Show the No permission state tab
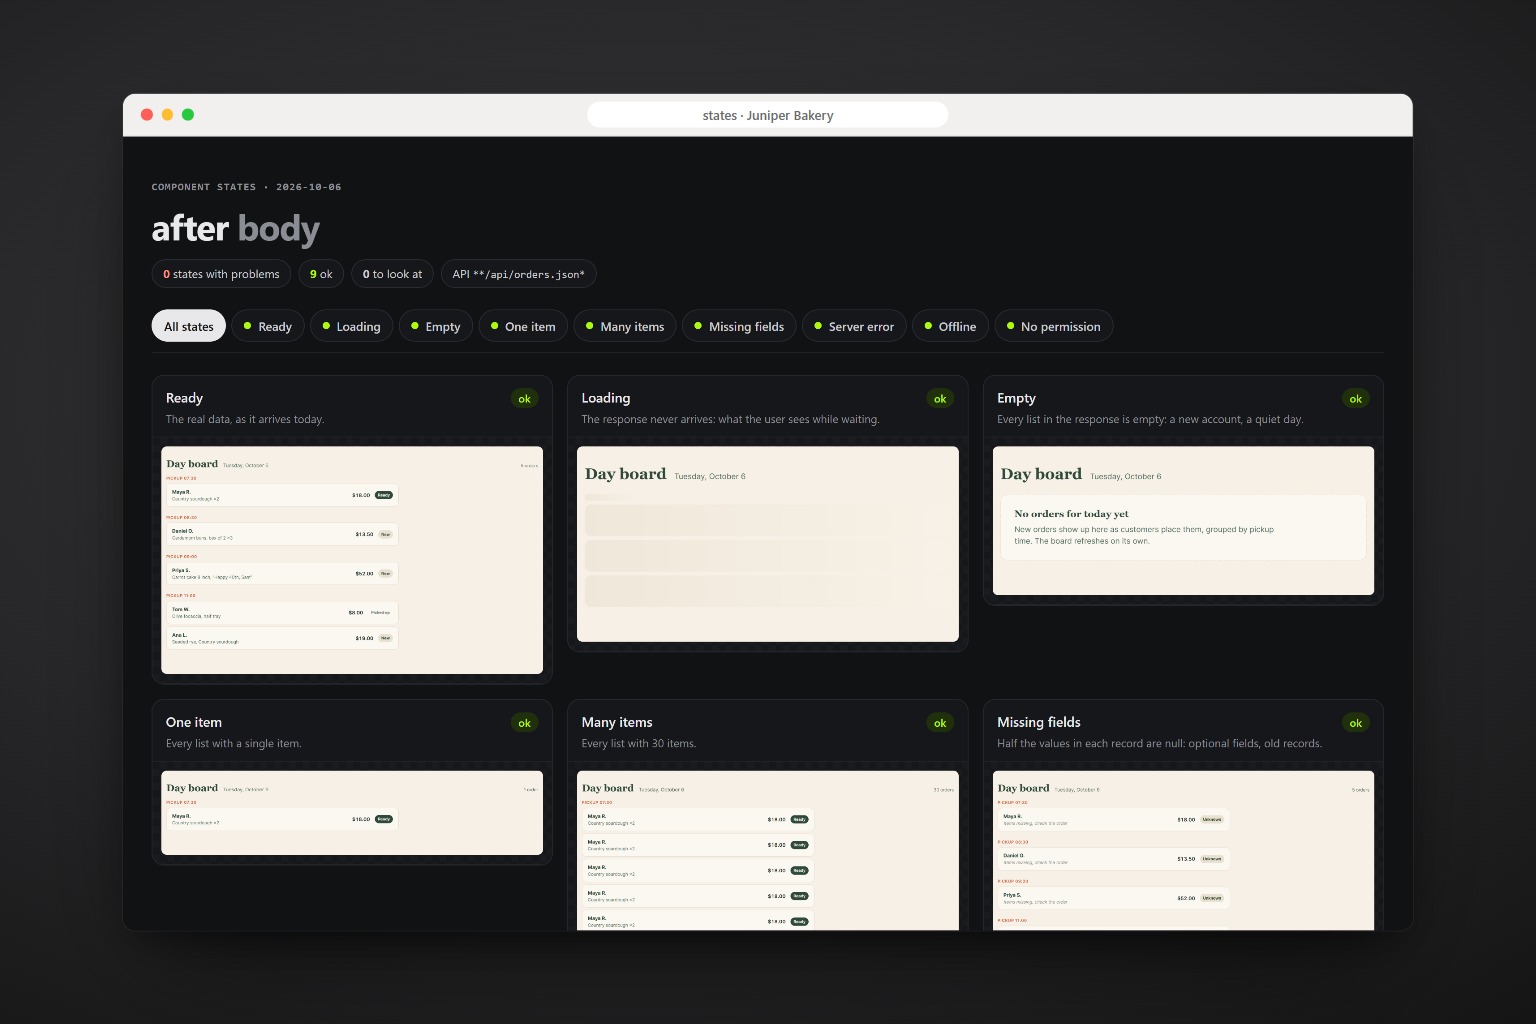 (1054, 326)
